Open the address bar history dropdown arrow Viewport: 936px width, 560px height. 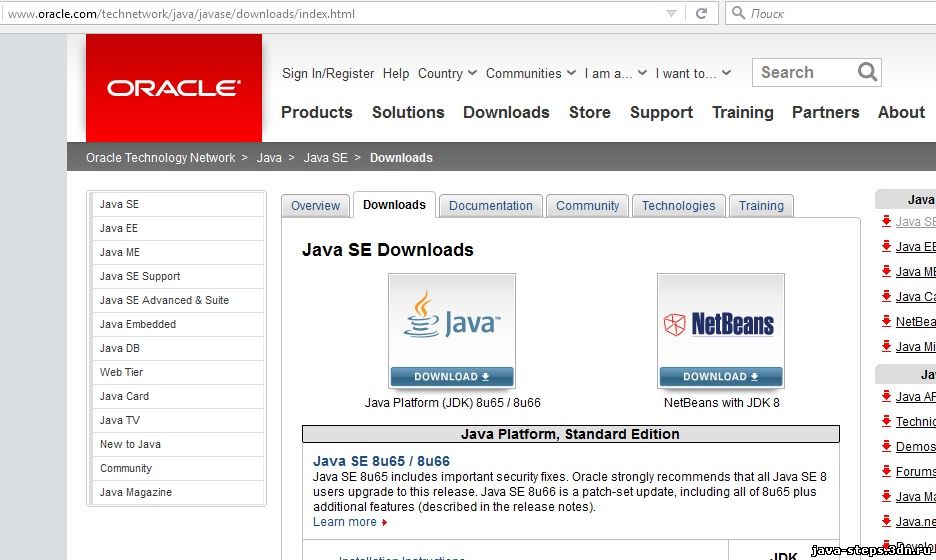click(672, 13)
